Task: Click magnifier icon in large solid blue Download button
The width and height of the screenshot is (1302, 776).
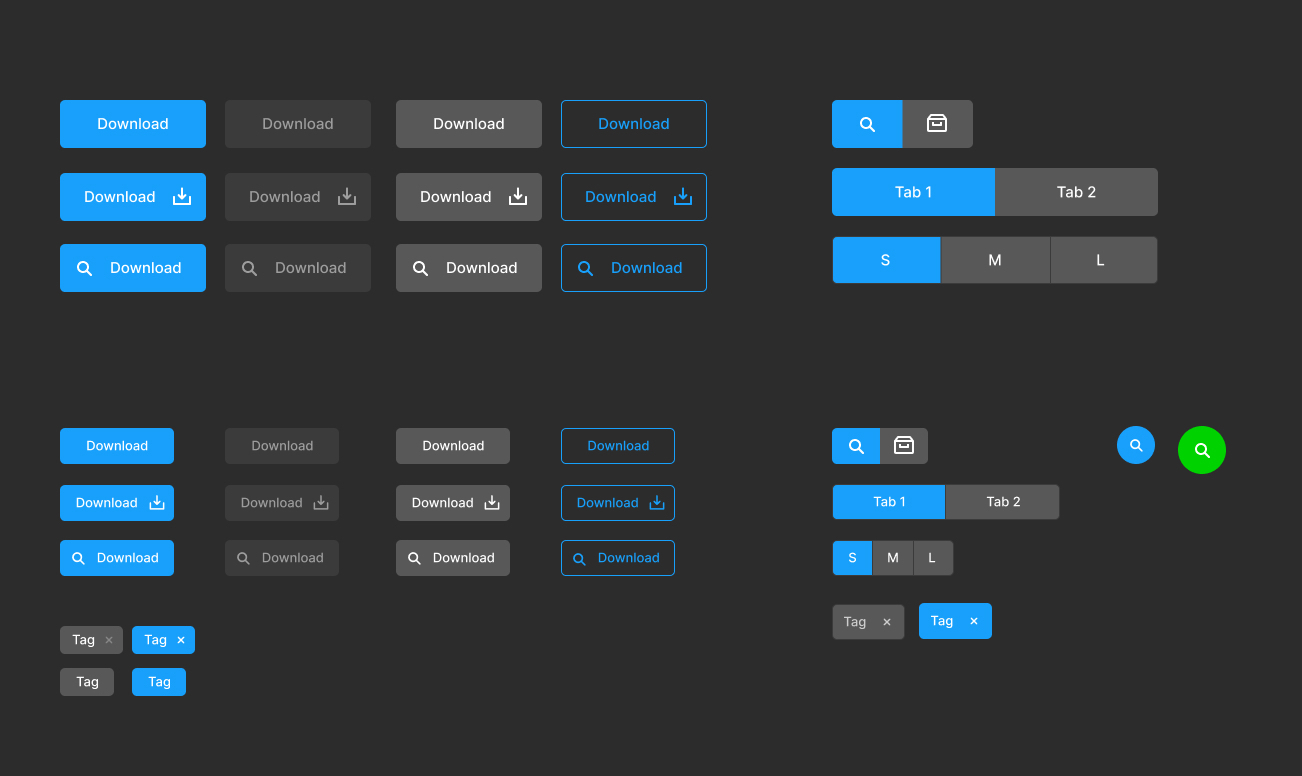Action: (85, 268)
